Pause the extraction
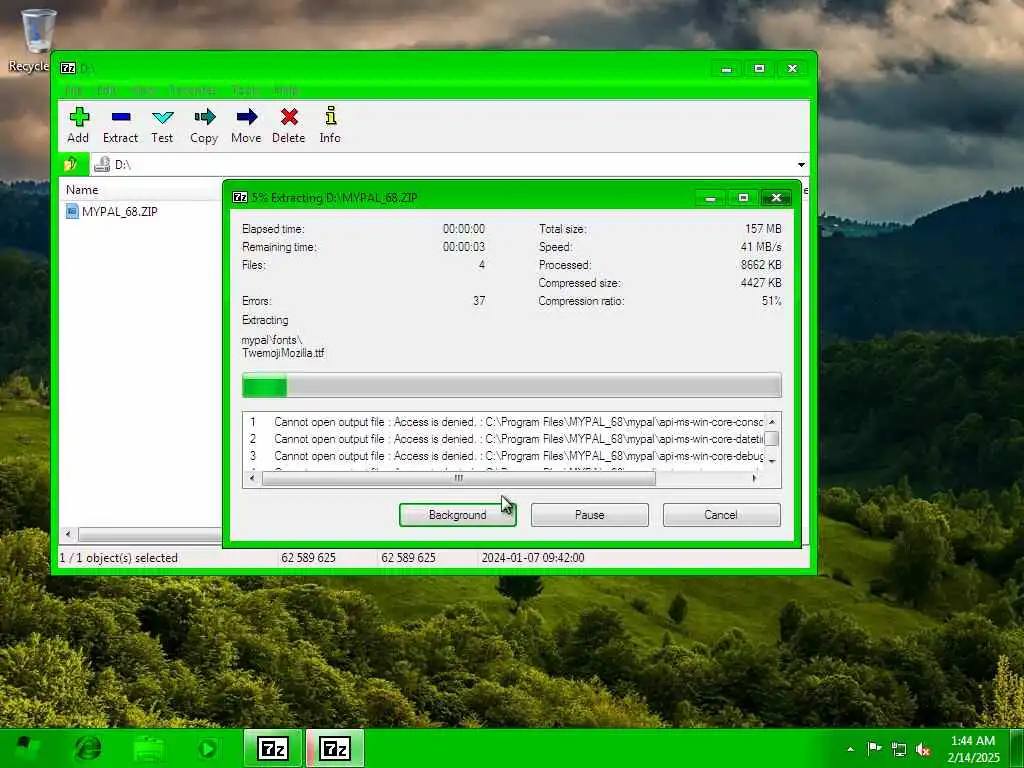 590,515
